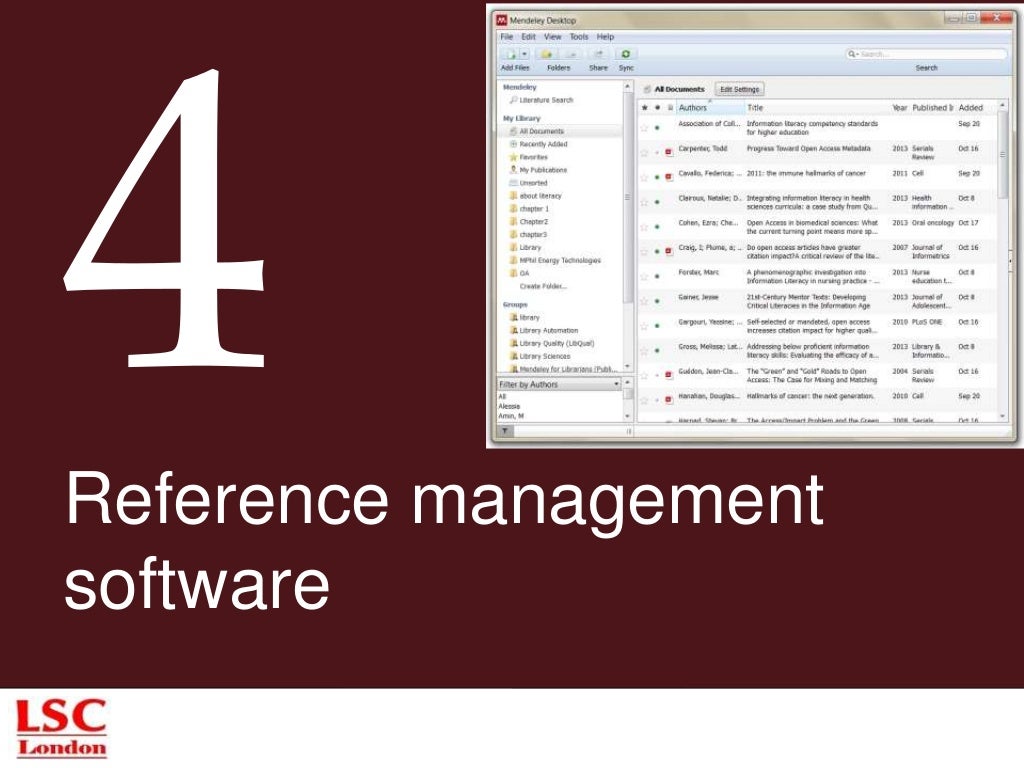Select 'All' in the author filter list

tap(502, 396)
